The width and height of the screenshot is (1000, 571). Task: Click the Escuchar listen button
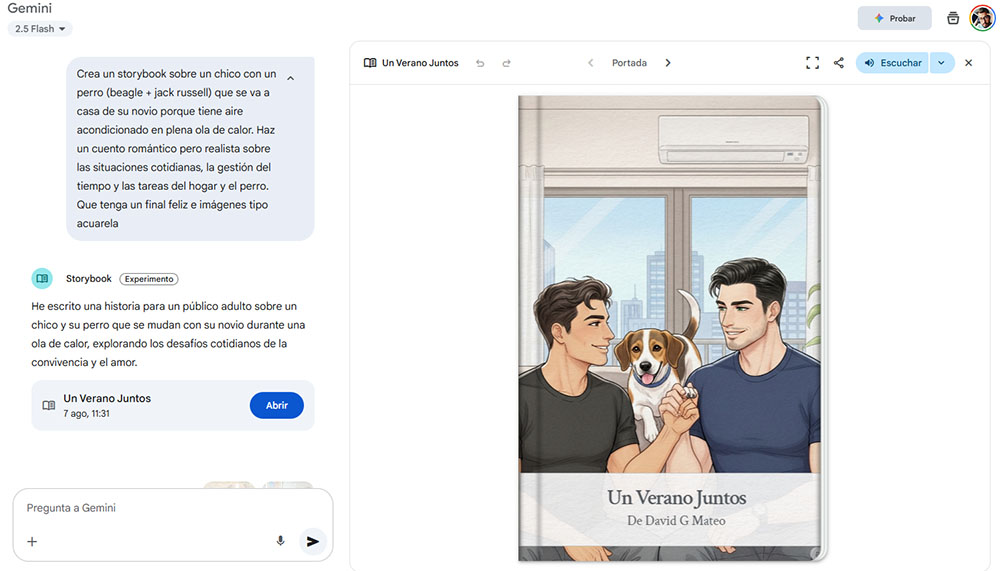892,63
